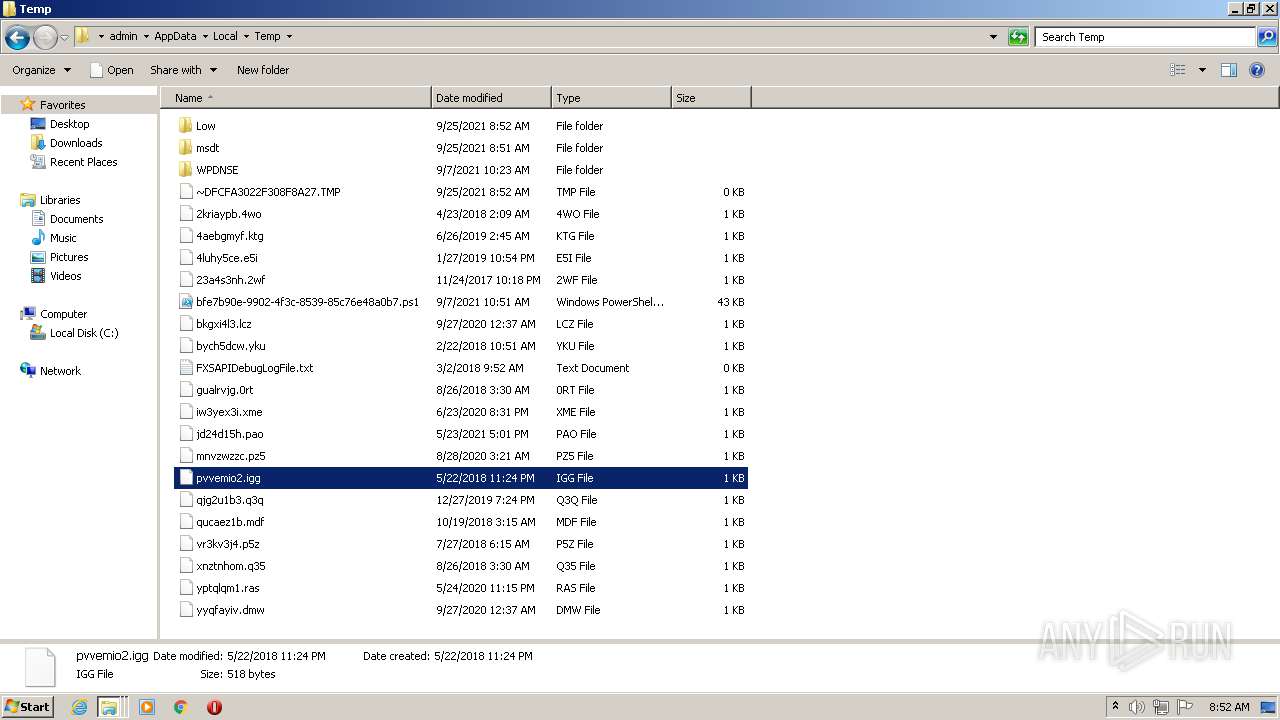Select the file yptqlqm1.ras

tap(461, 588)
